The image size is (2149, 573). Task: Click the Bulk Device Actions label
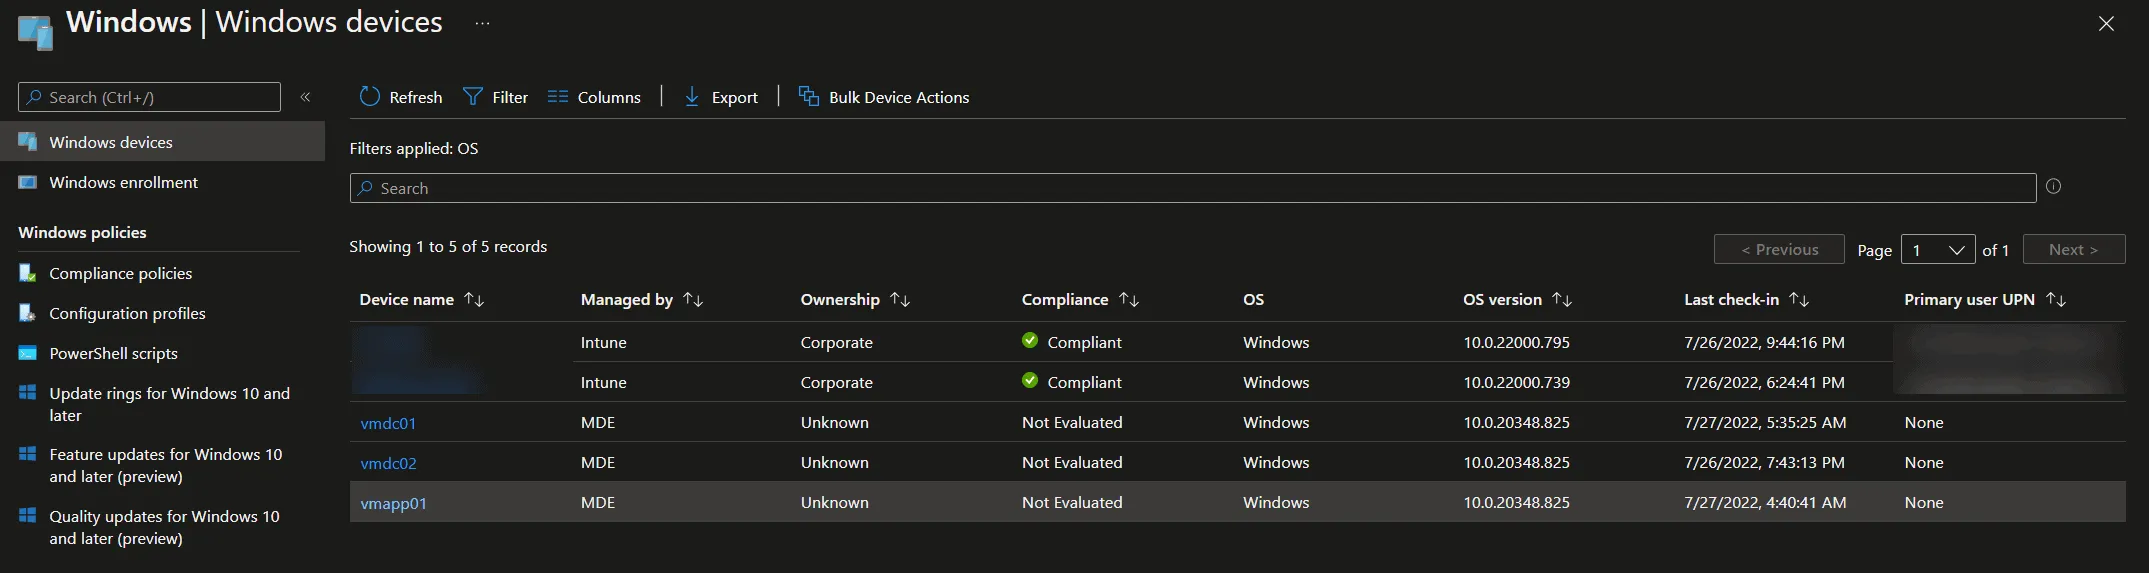click(899, 97)
